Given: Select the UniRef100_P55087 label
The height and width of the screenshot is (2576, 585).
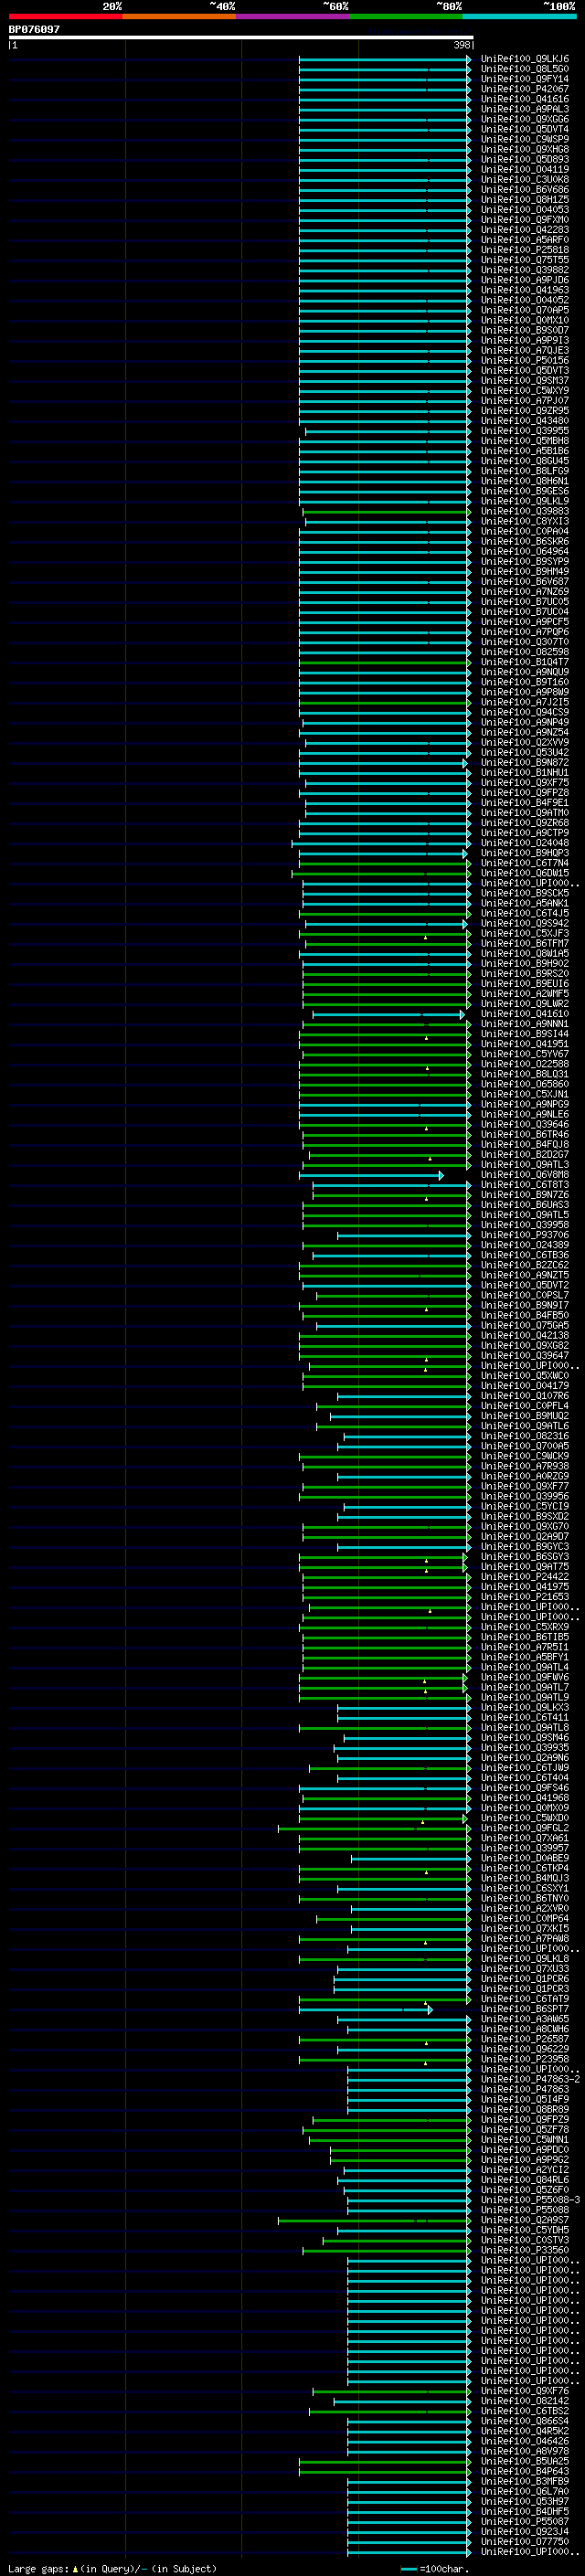Looking at the screenshot, I should (x=524, y=2521).
